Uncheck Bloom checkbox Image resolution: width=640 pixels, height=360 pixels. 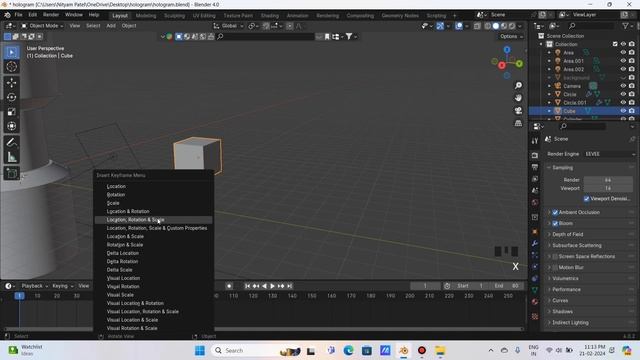[x=555, y=223]
